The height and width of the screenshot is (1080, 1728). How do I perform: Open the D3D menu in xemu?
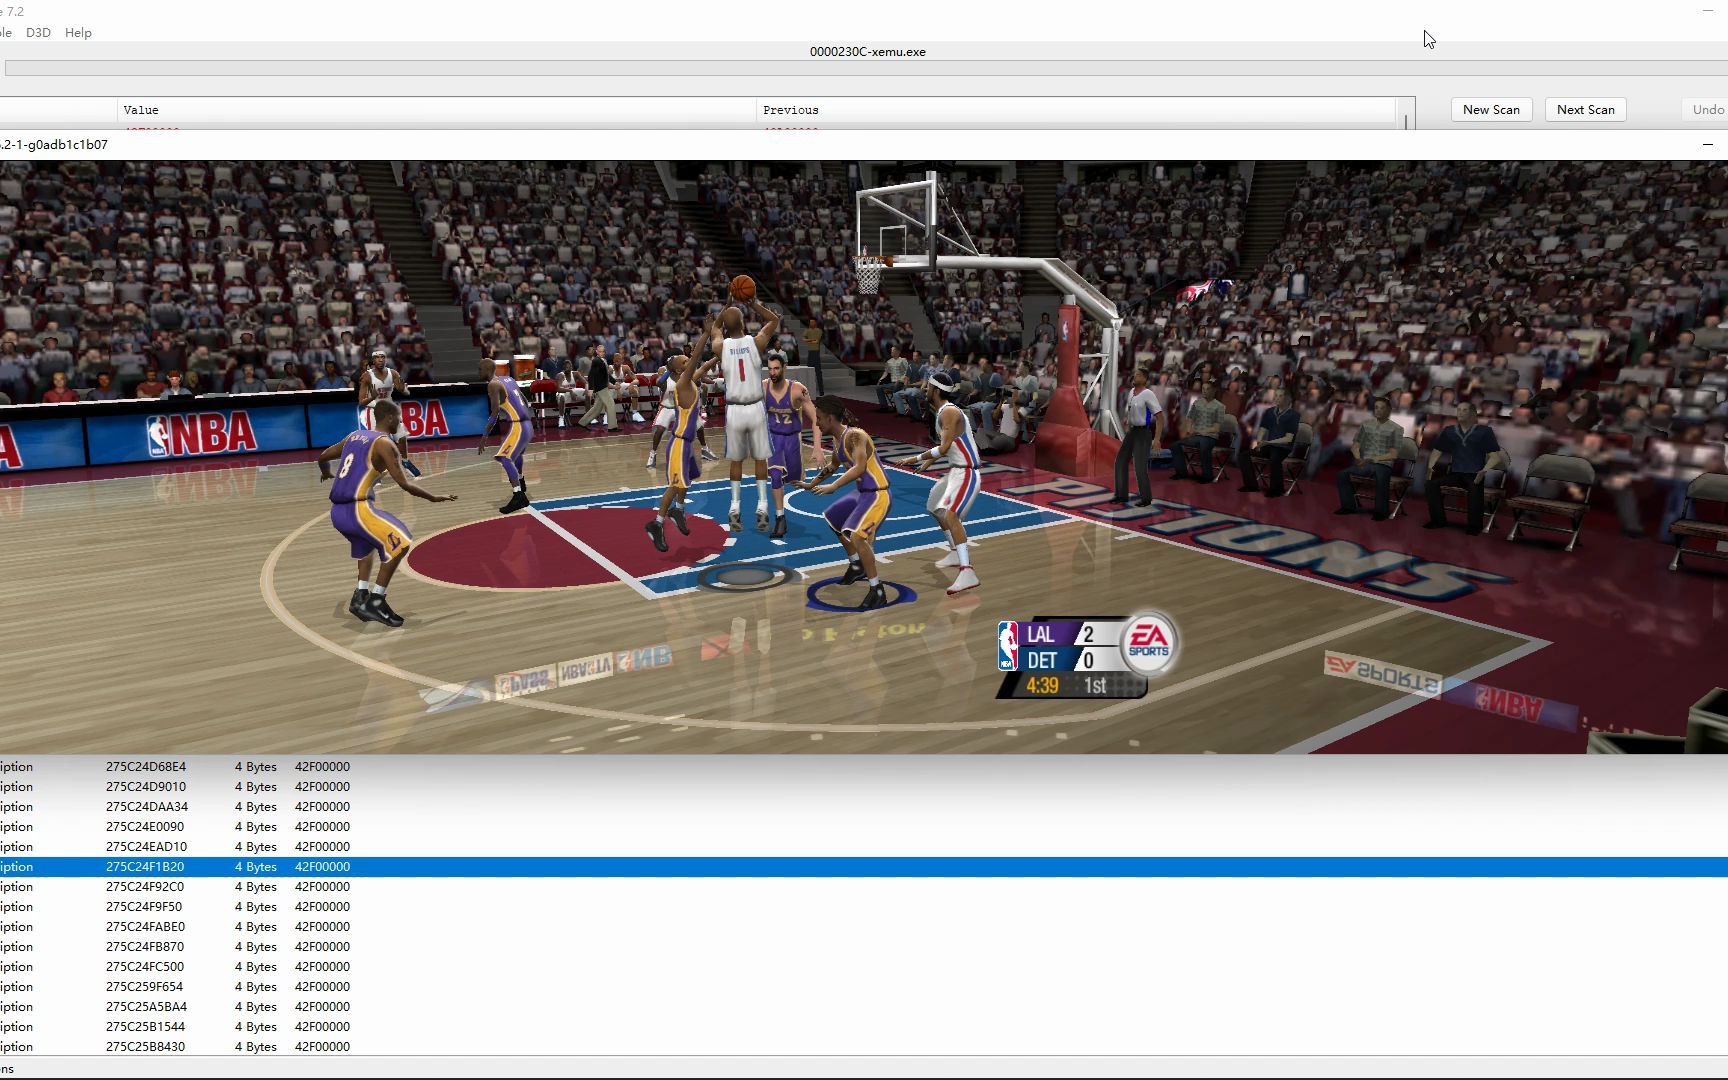pyautogui.click(x=38, y=32)
